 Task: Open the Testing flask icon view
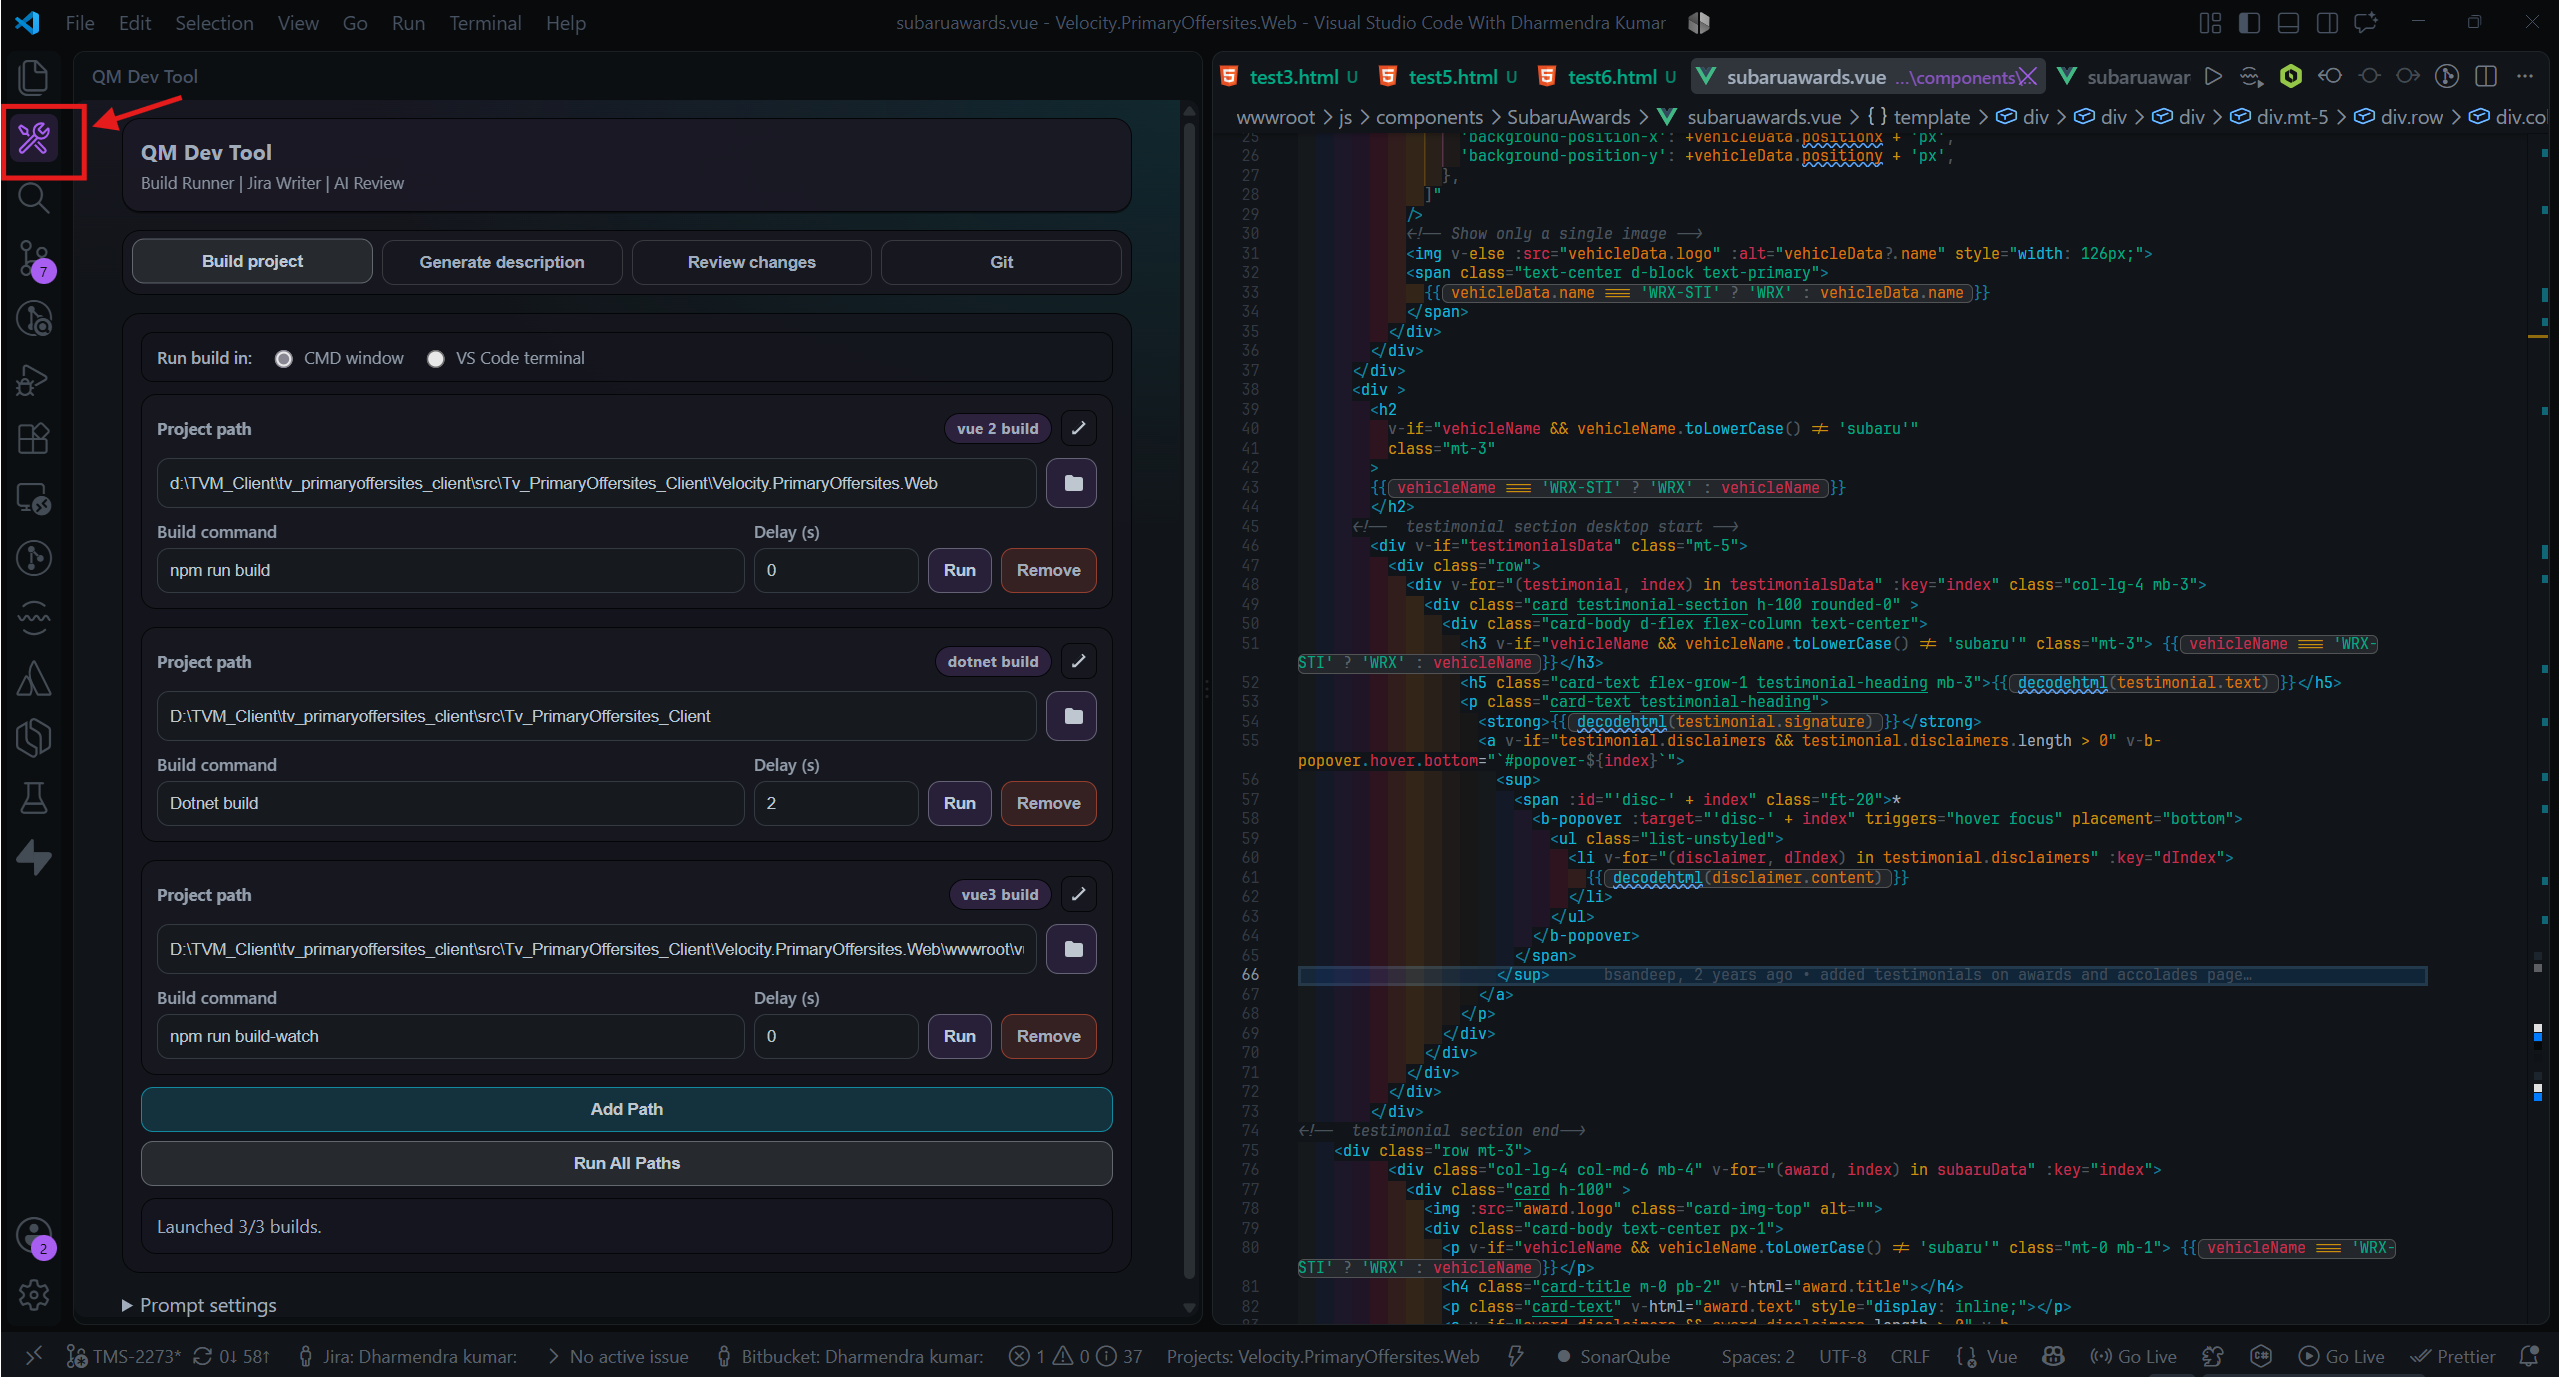point(34,798)
